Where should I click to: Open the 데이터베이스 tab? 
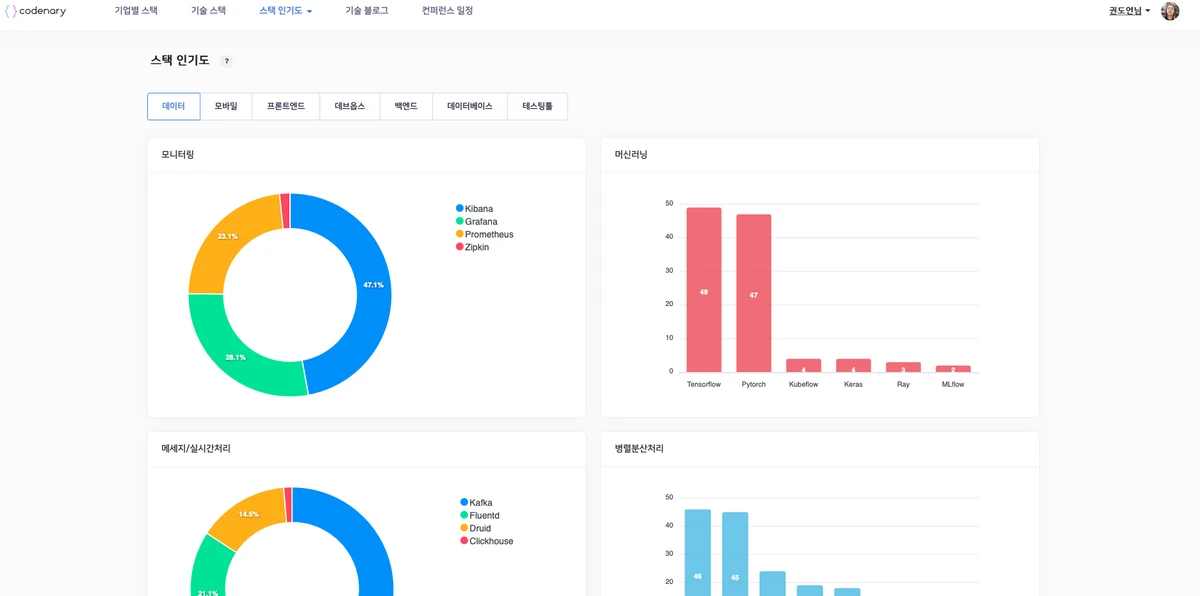click(470, 106)
